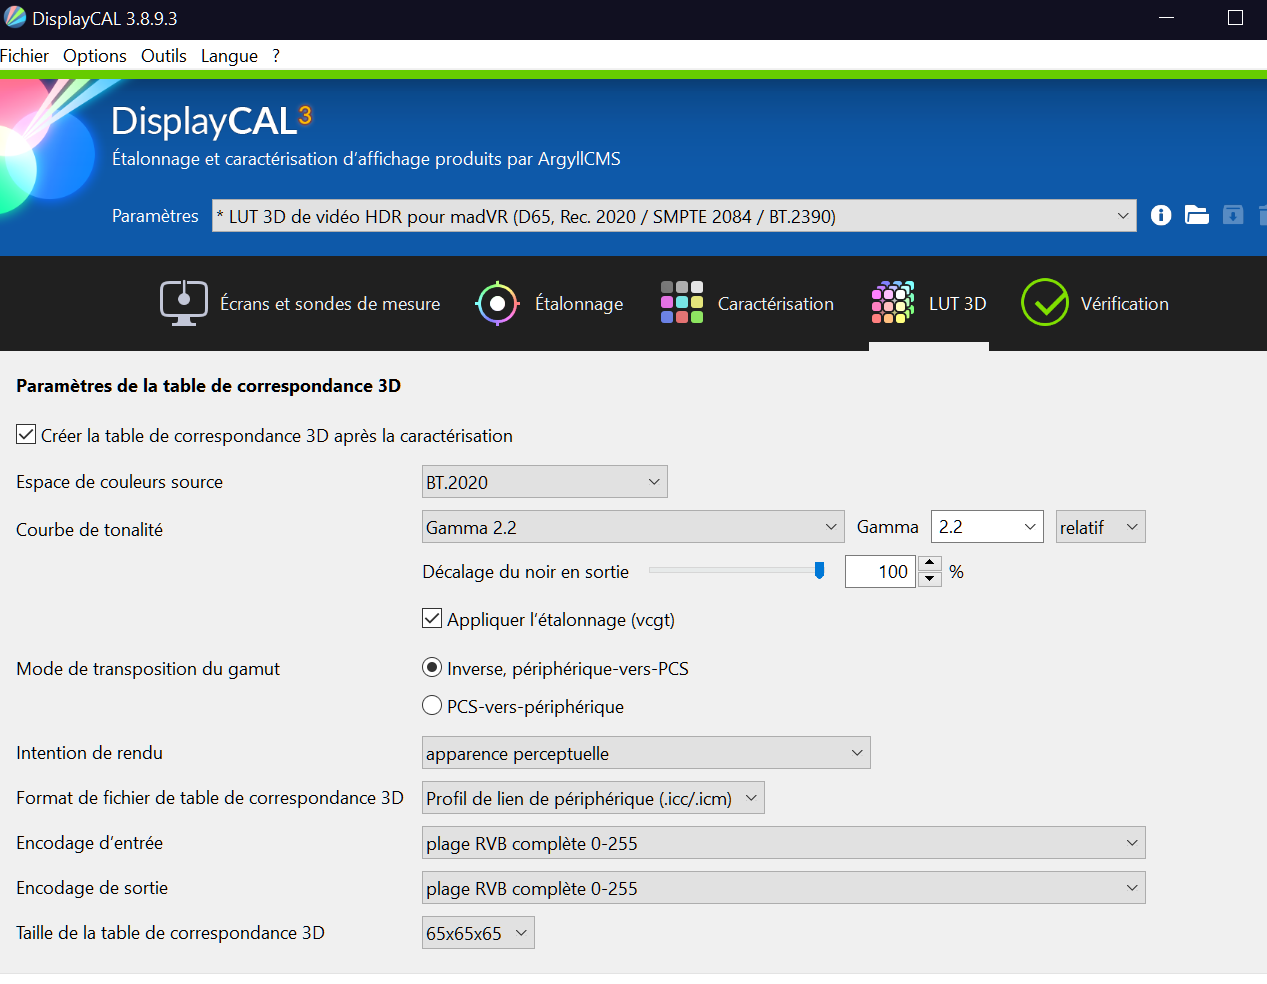Open the ? help menu

point(276,56)
